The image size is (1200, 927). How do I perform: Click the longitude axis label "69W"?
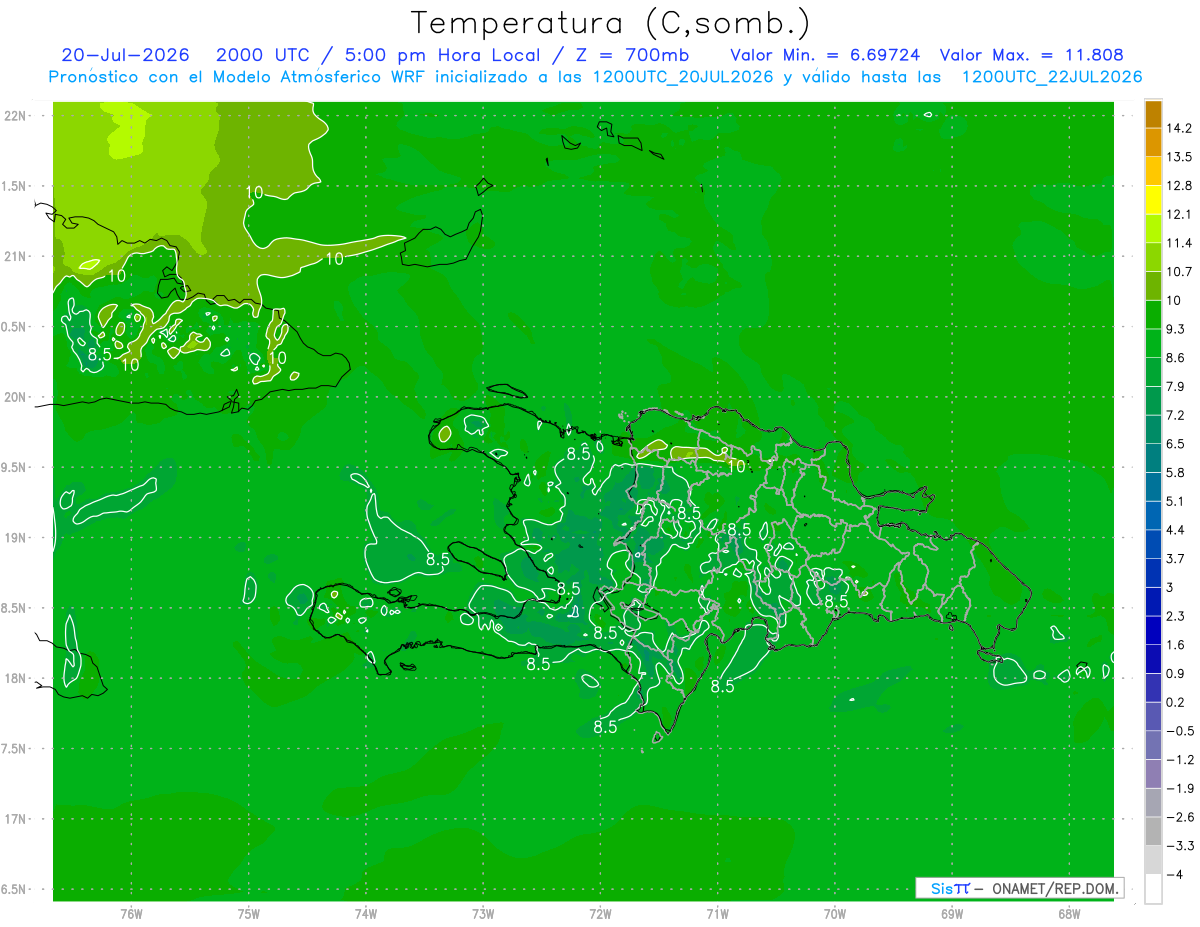tap(952, 914)
